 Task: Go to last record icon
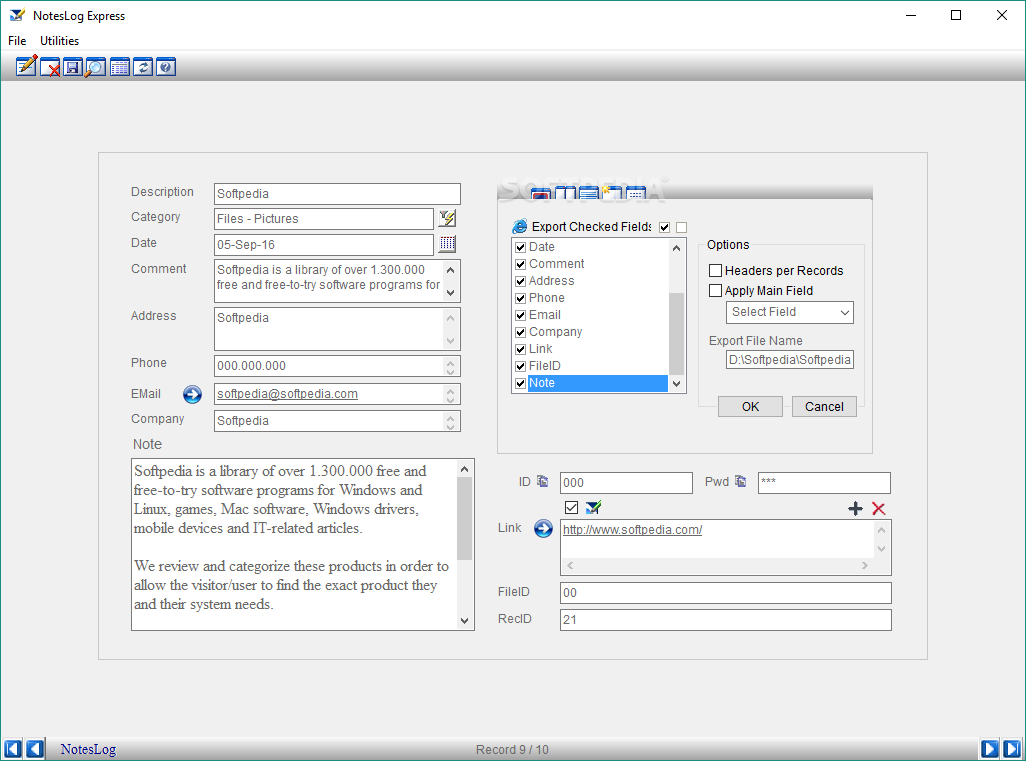(1012, 749)
